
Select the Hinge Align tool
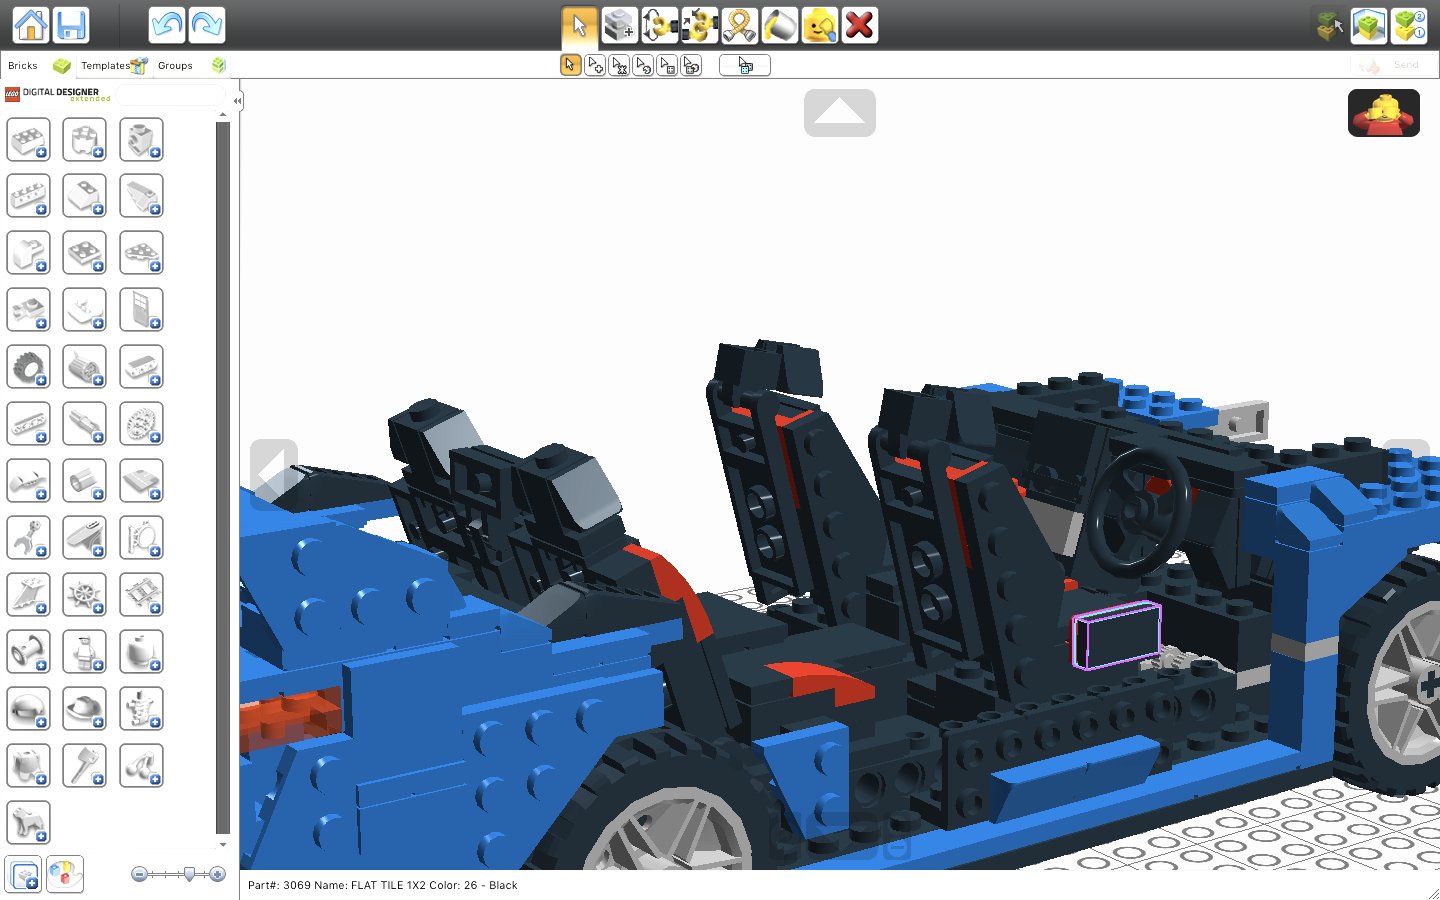tap(700, 25)
